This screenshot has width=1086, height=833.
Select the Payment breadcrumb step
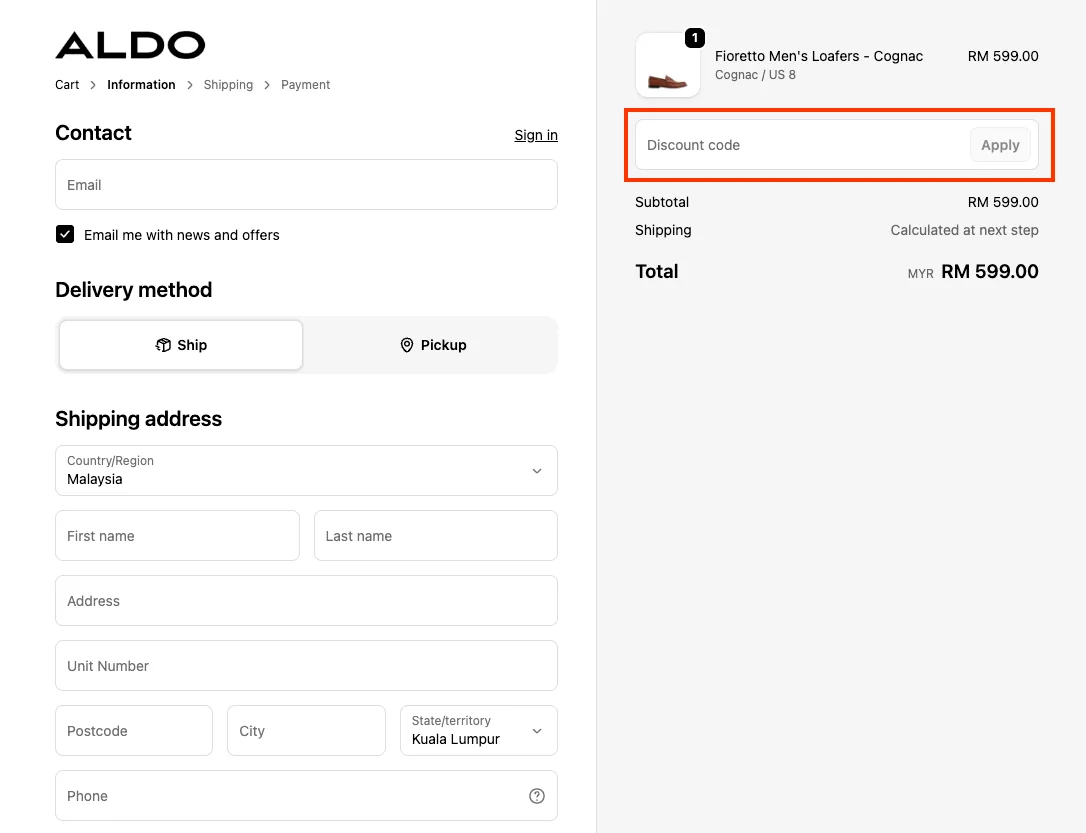(305, 84)
